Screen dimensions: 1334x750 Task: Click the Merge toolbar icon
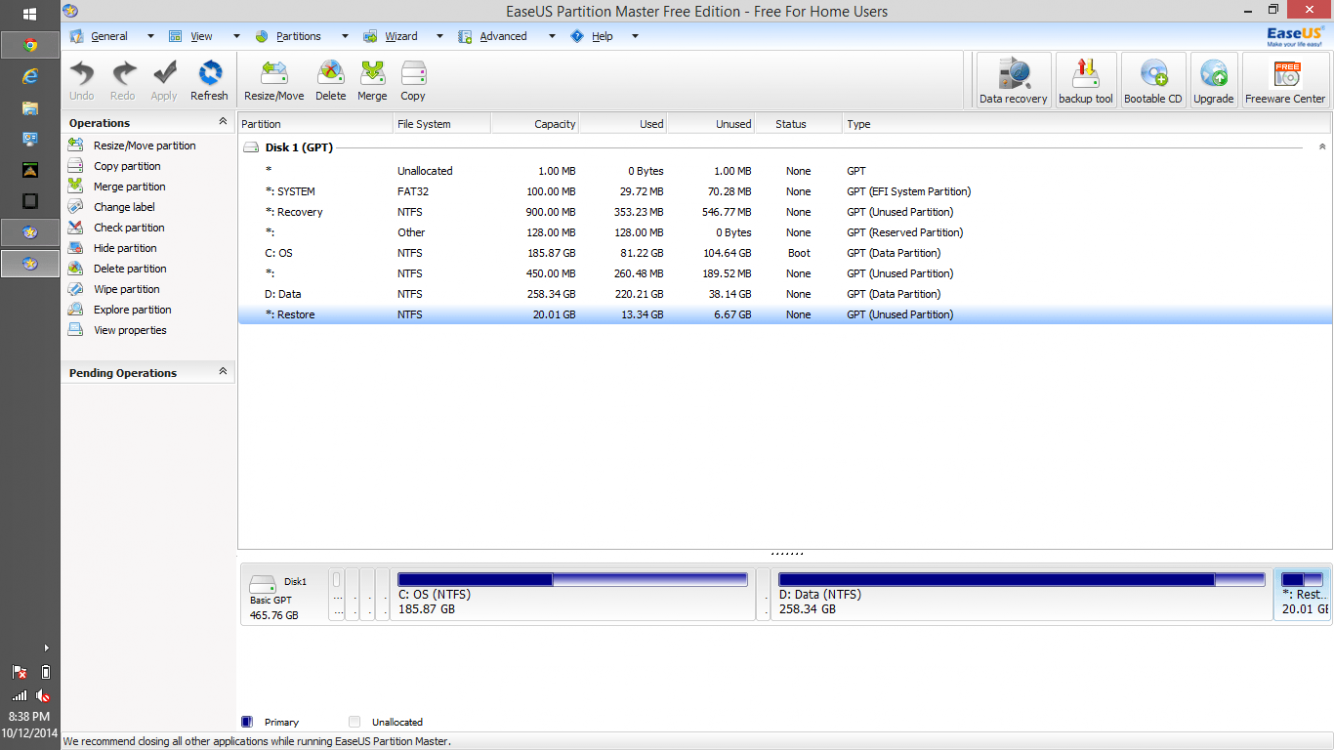[372, 80]
